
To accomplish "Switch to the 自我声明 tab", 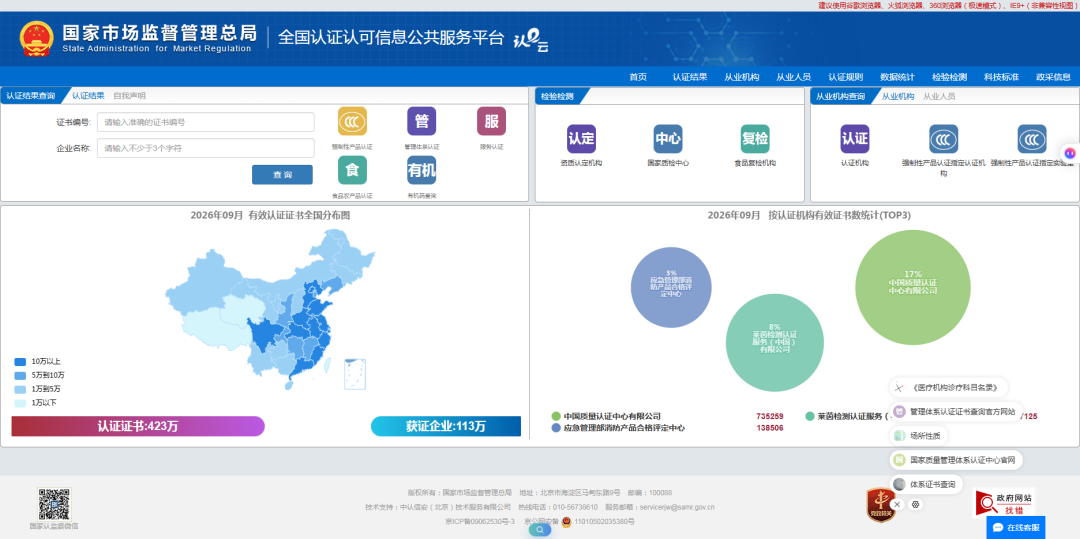I will [x=129, y=96].
